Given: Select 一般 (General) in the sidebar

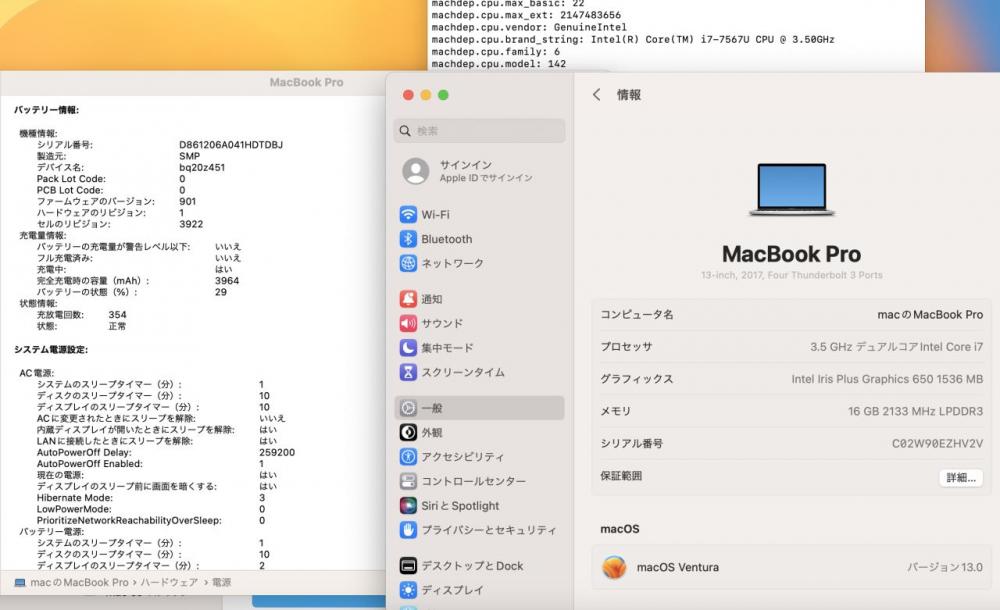Looking at the screenshot, I should tap(479, 408).
